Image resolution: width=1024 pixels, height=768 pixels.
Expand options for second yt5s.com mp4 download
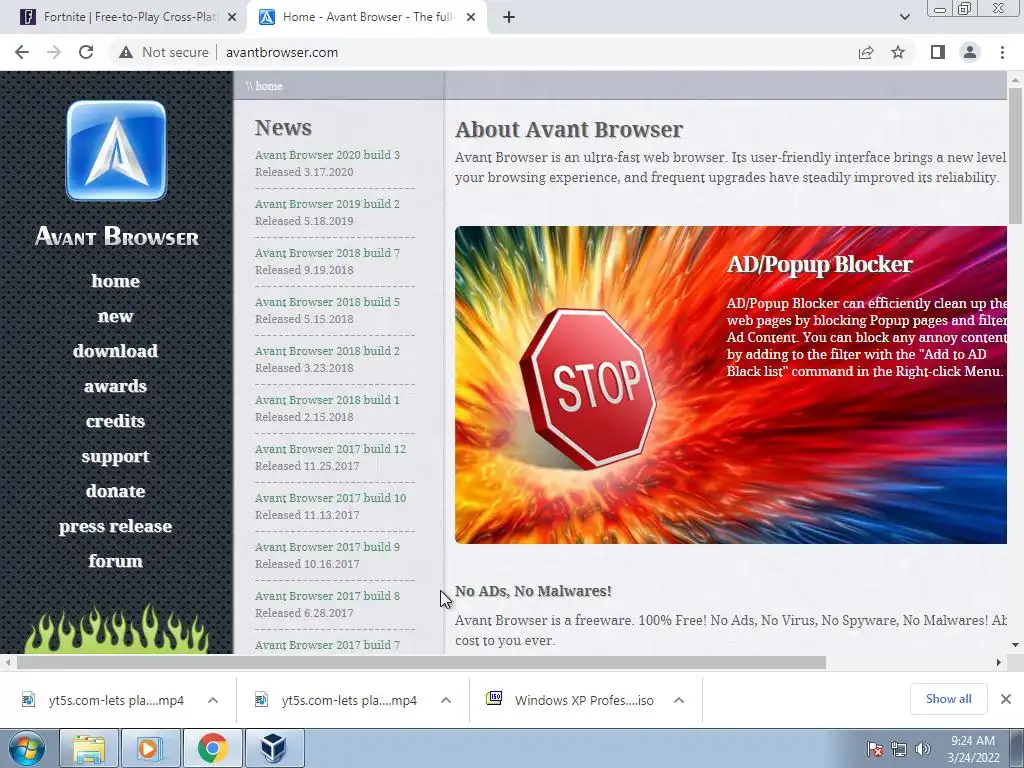(446, 700)
